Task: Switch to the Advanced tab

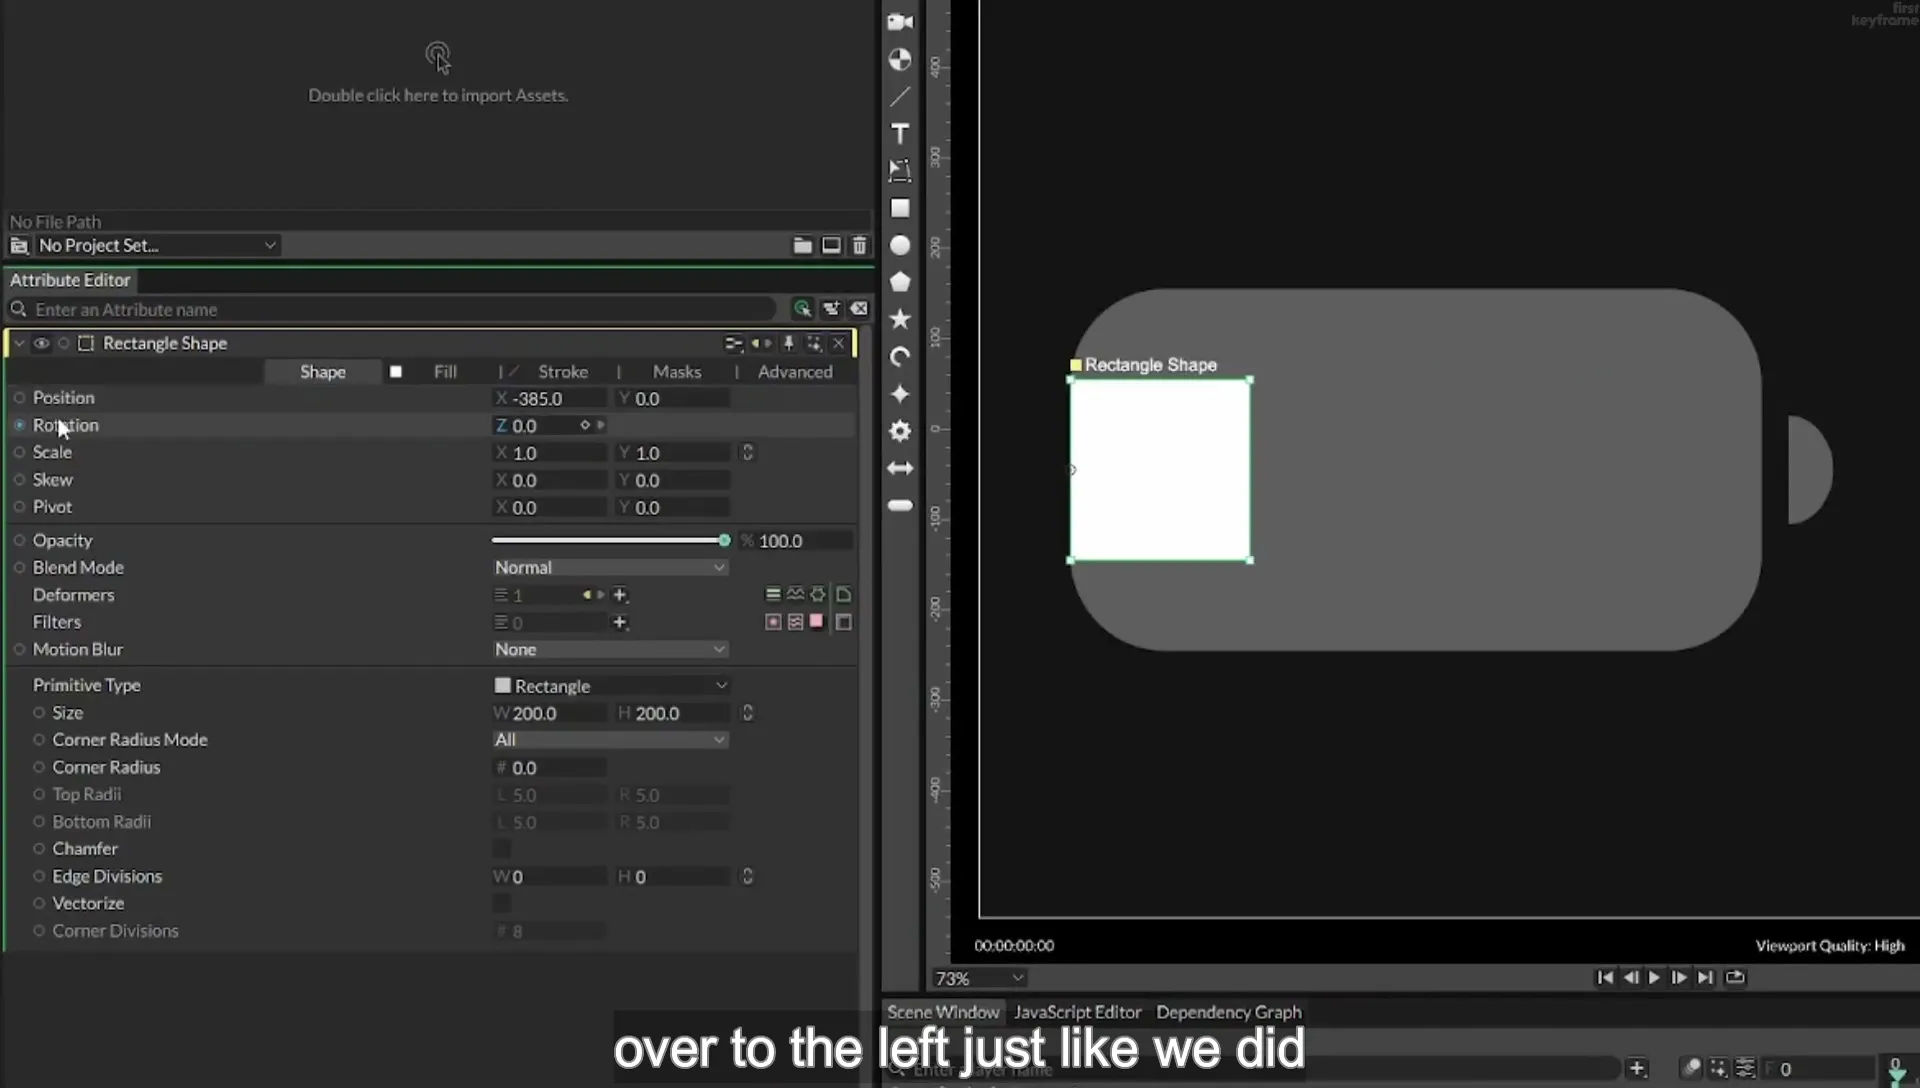Action: pyautogui.click(x=795, y=372)
